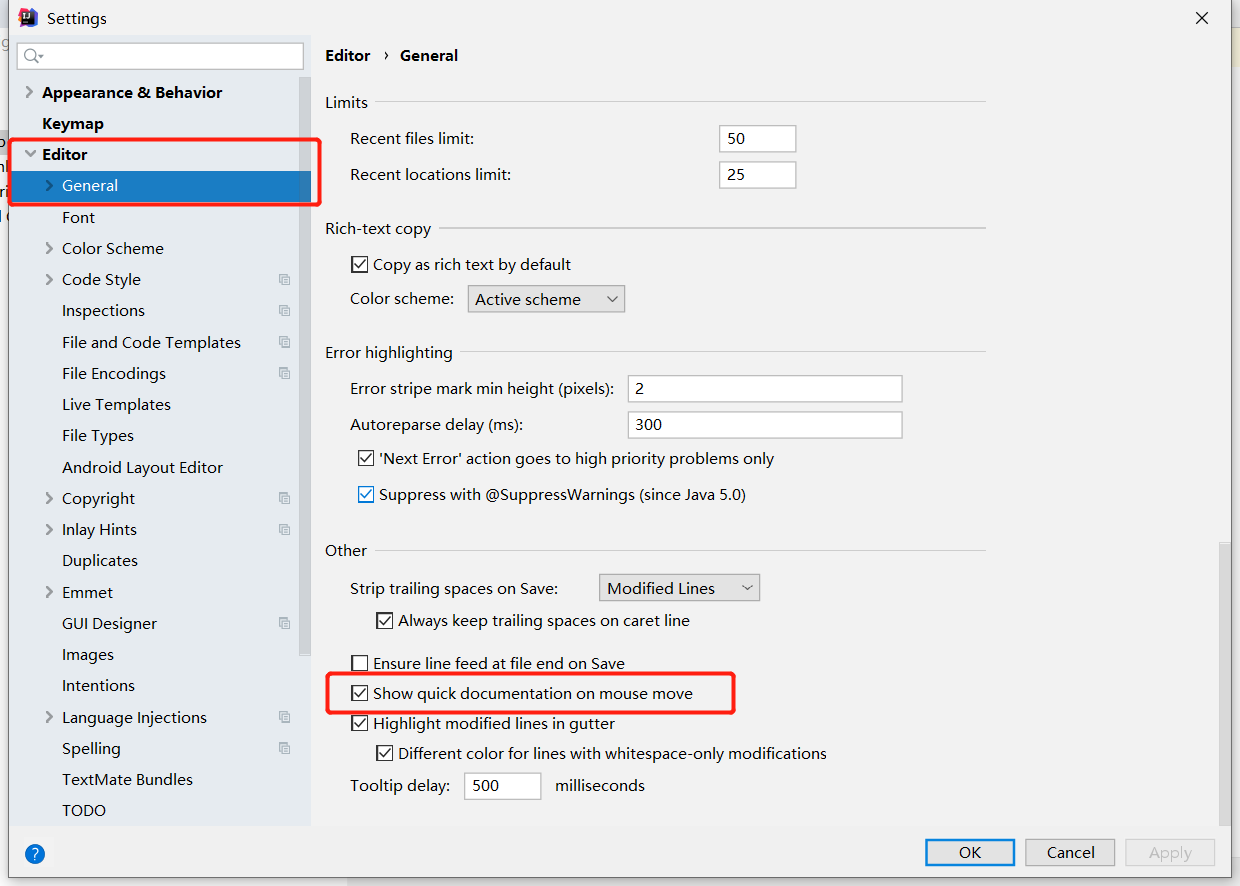The height and width of the screenshot is (886, 1240).
Task: Open Strip trailing spaces Modified Lines dropdown
Action: [680, 588]
